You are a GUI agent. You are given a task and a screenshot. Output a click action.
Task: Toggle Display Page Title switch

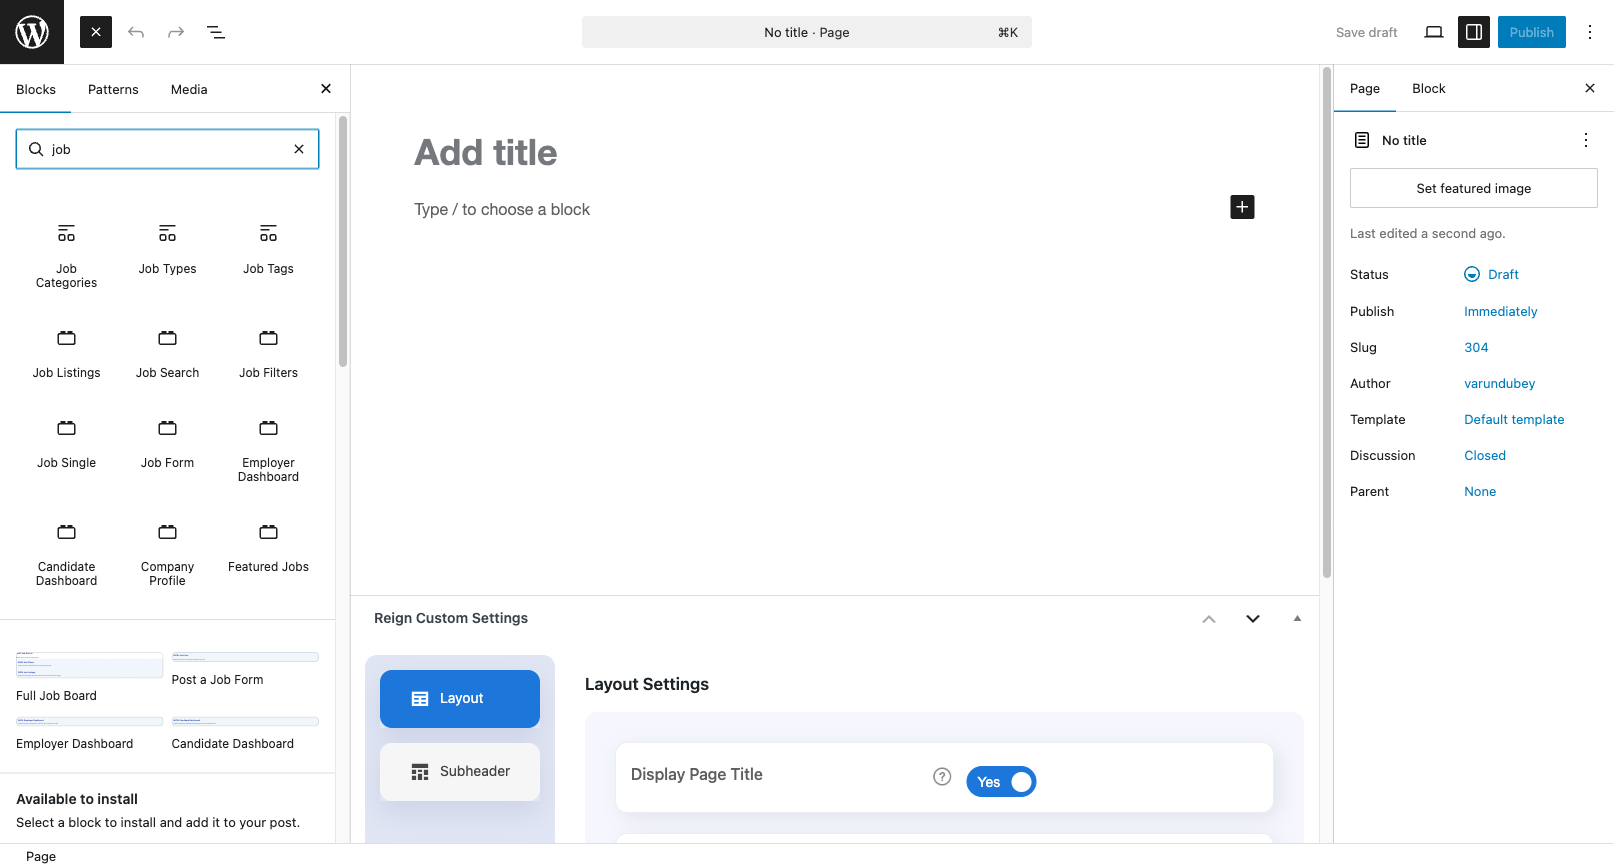(1001, 782)
